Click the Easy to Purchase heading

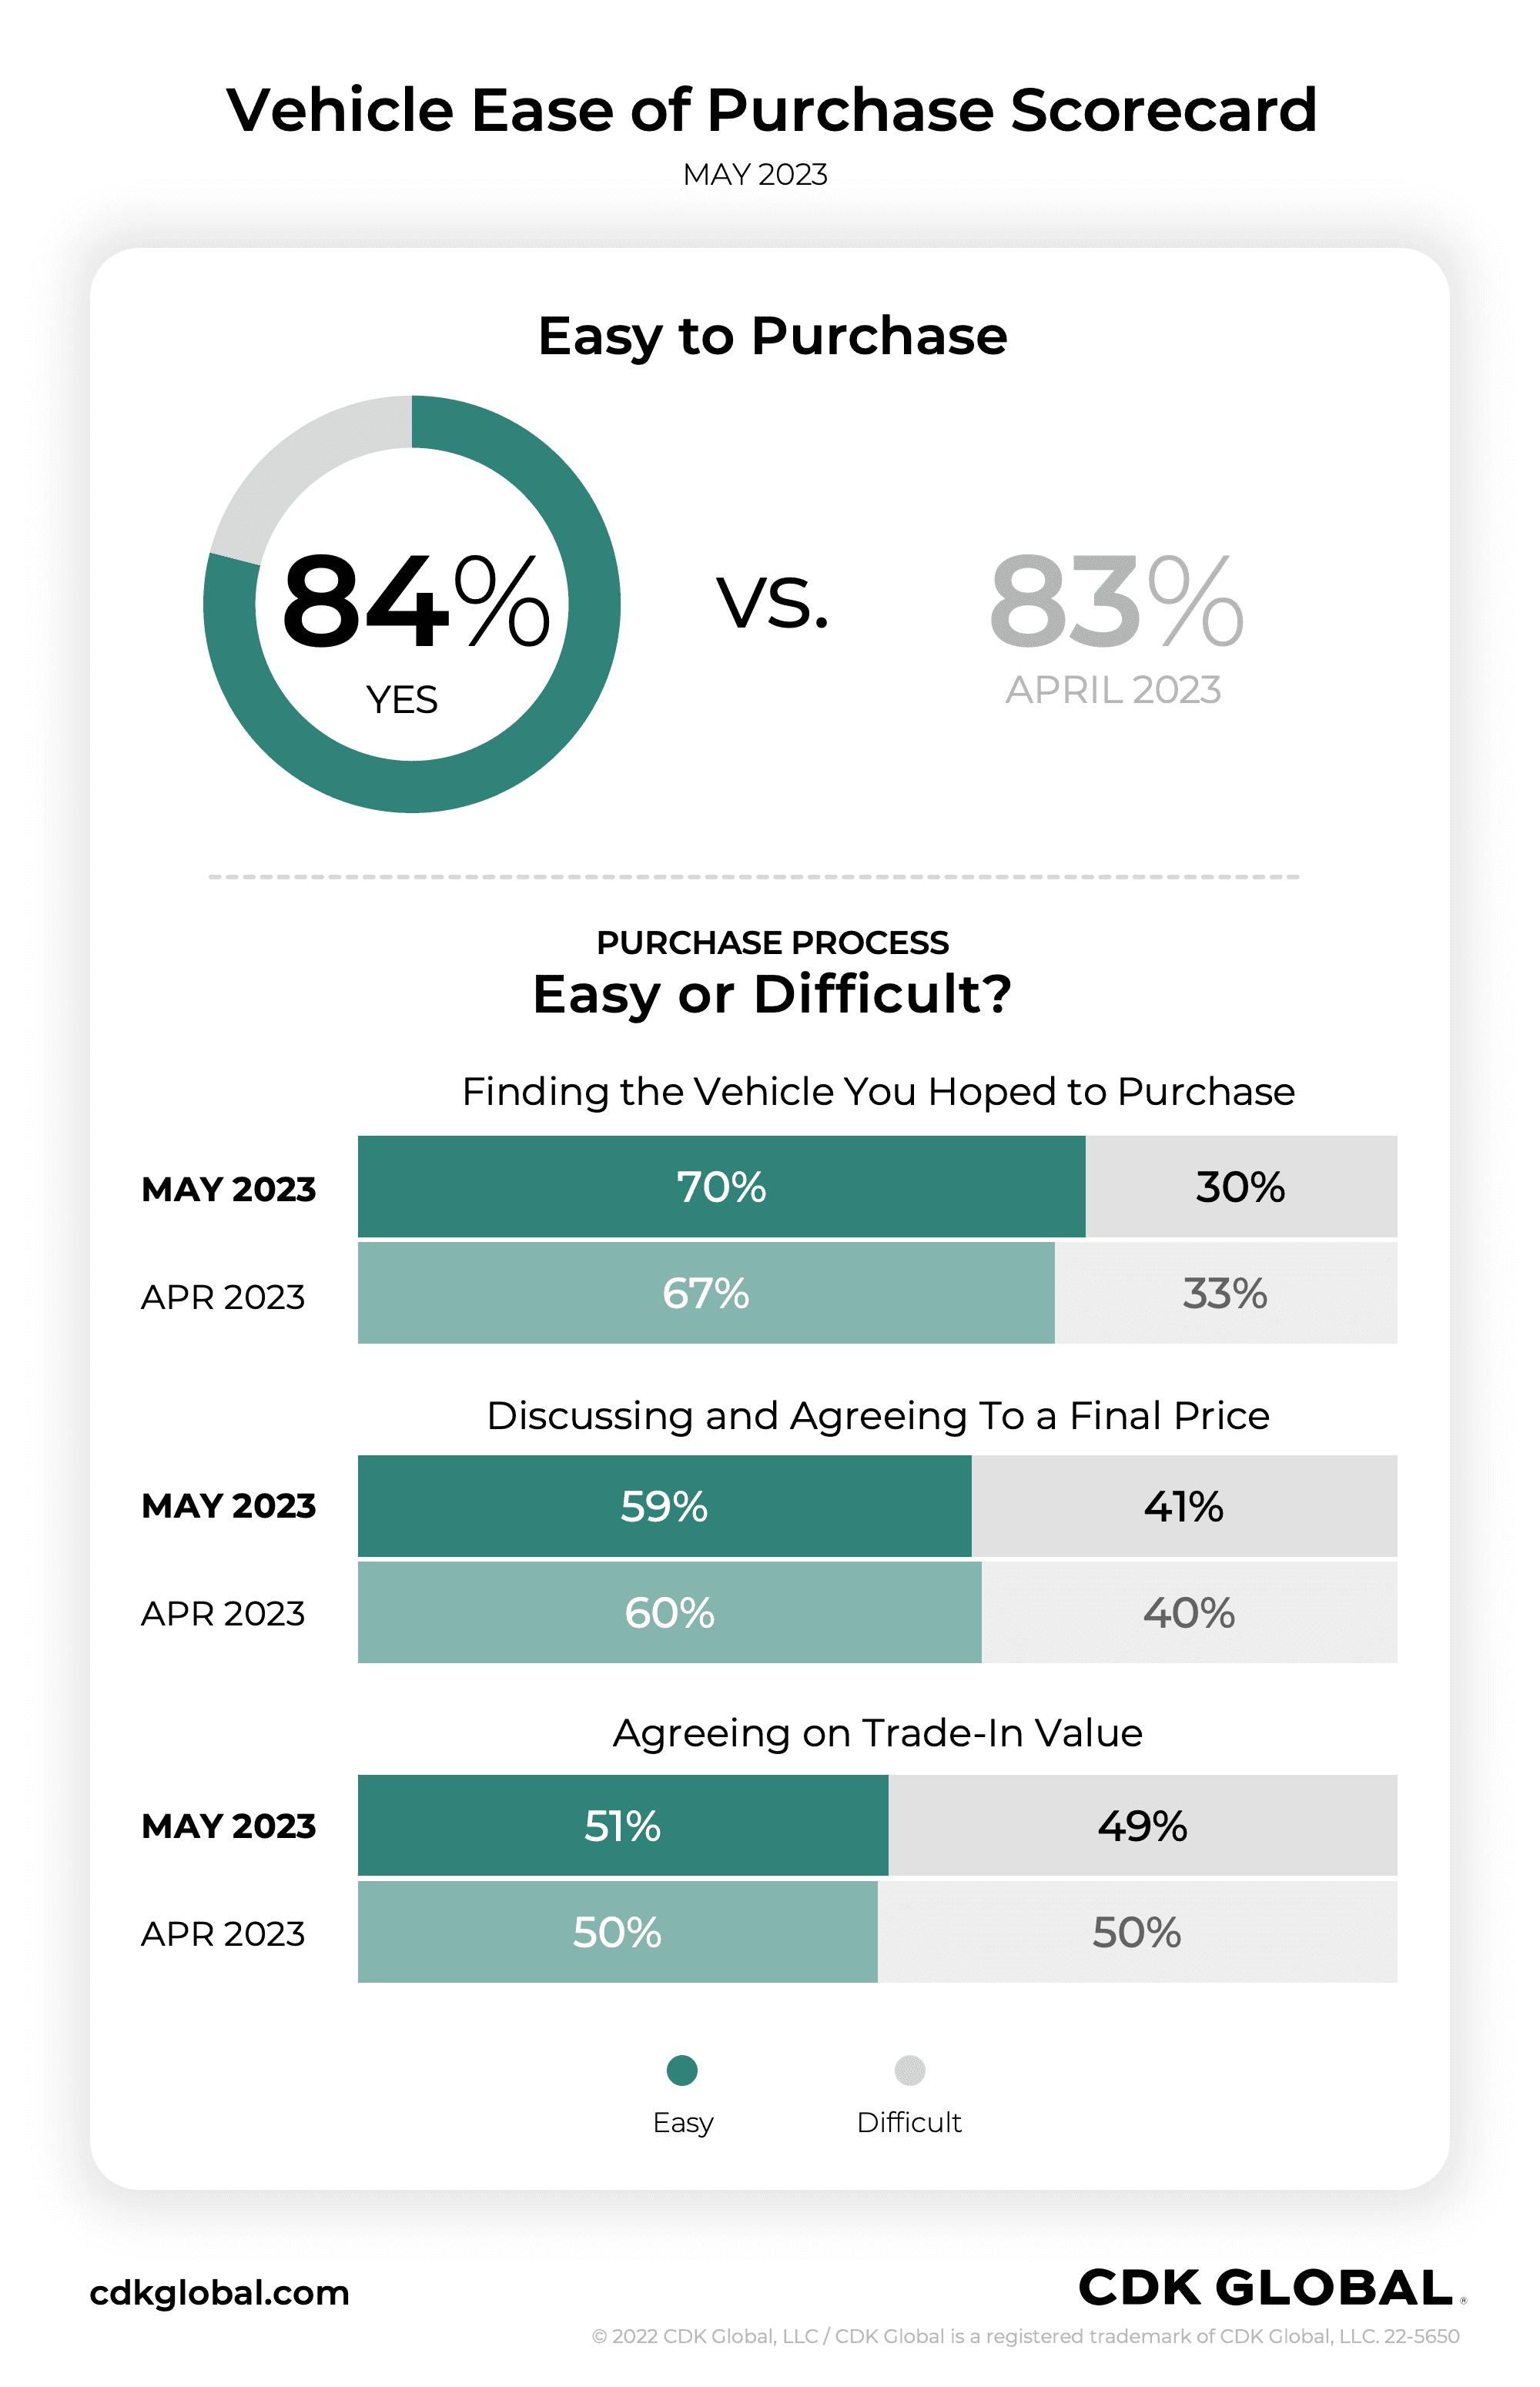[x=772, y=336]
